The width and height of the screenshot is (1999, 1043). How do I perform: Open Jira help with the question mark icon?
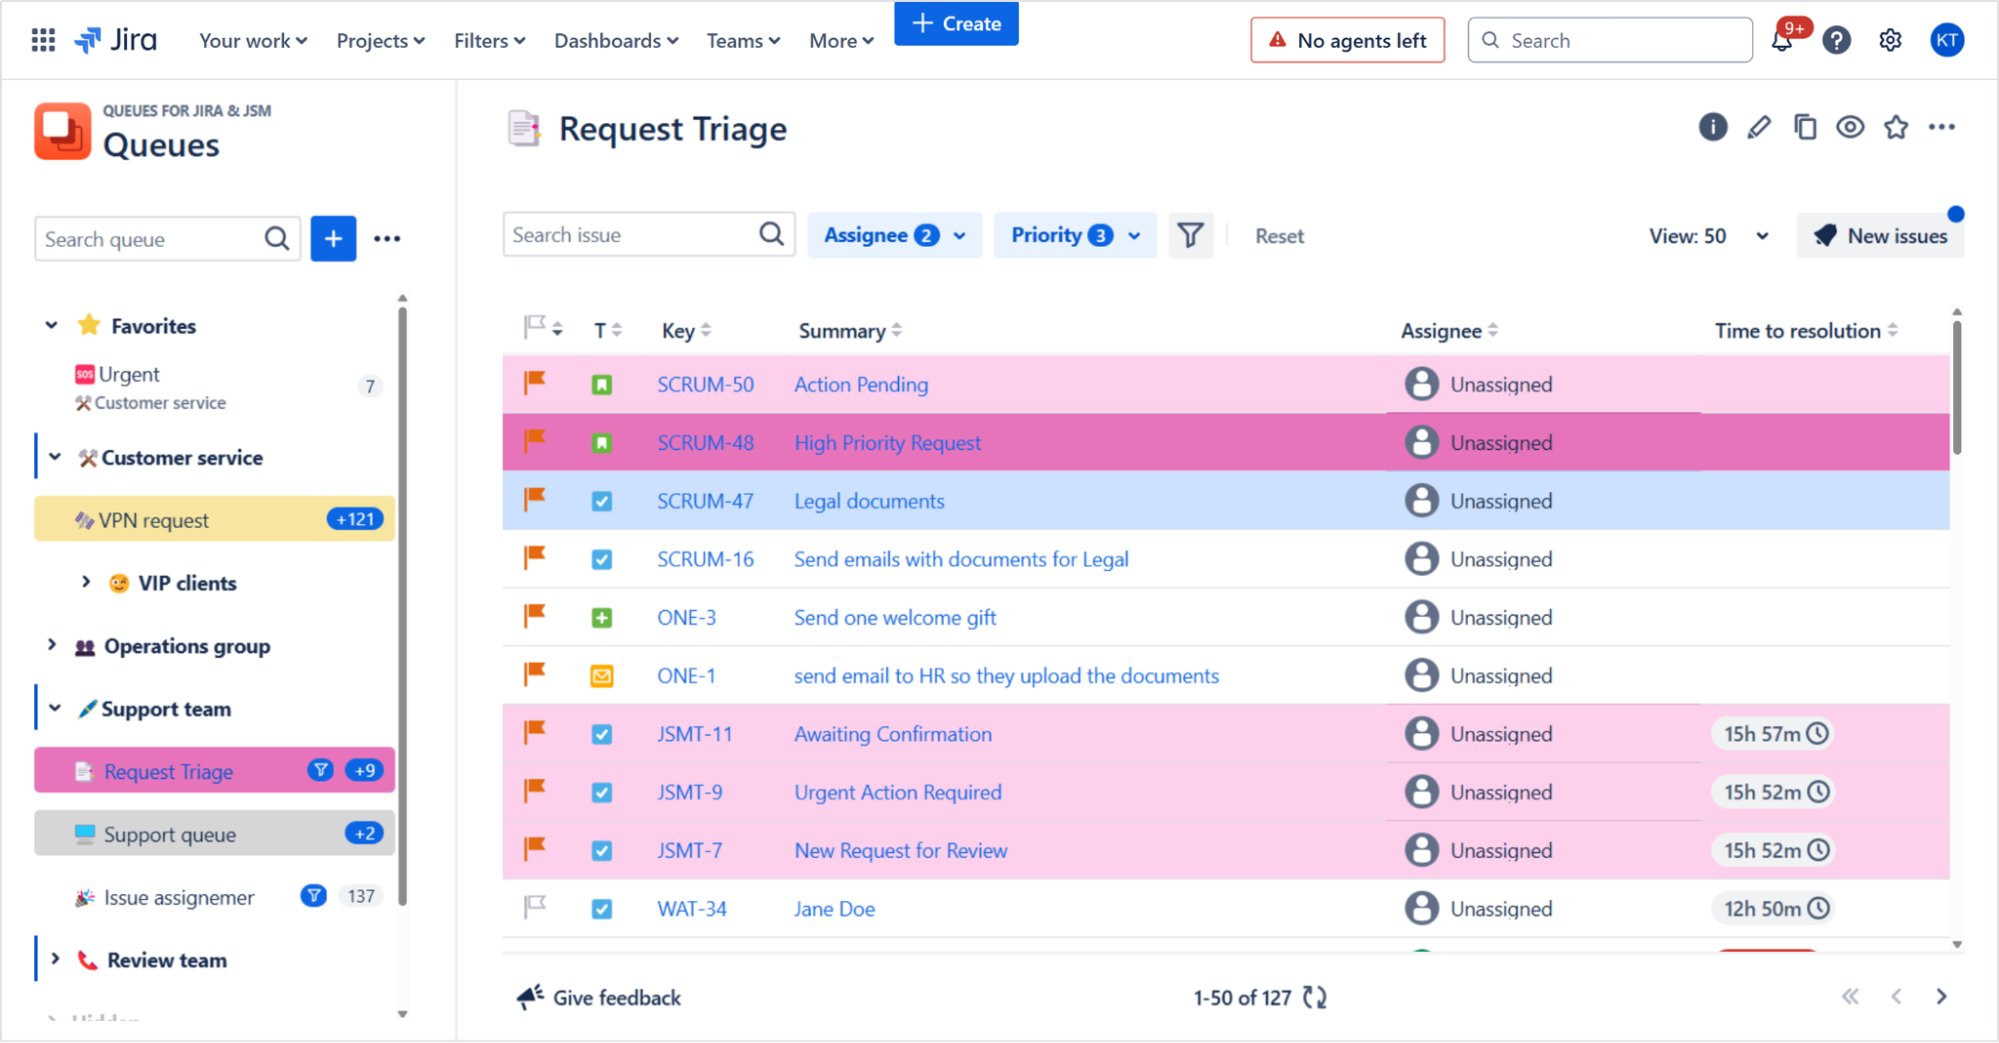tap(1836, 40)
